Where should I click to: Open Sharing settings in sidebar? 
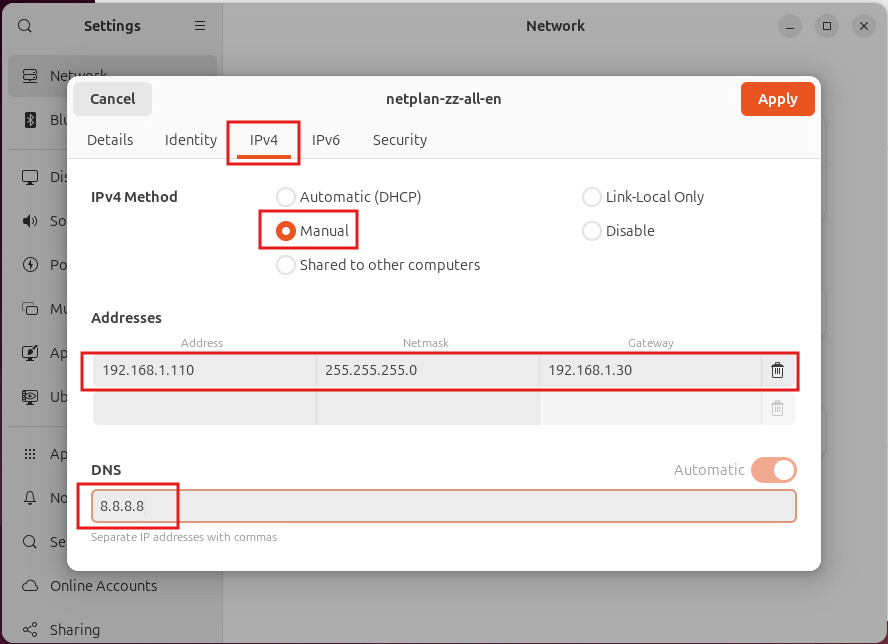pyautogui.click(x=112, y=629)
